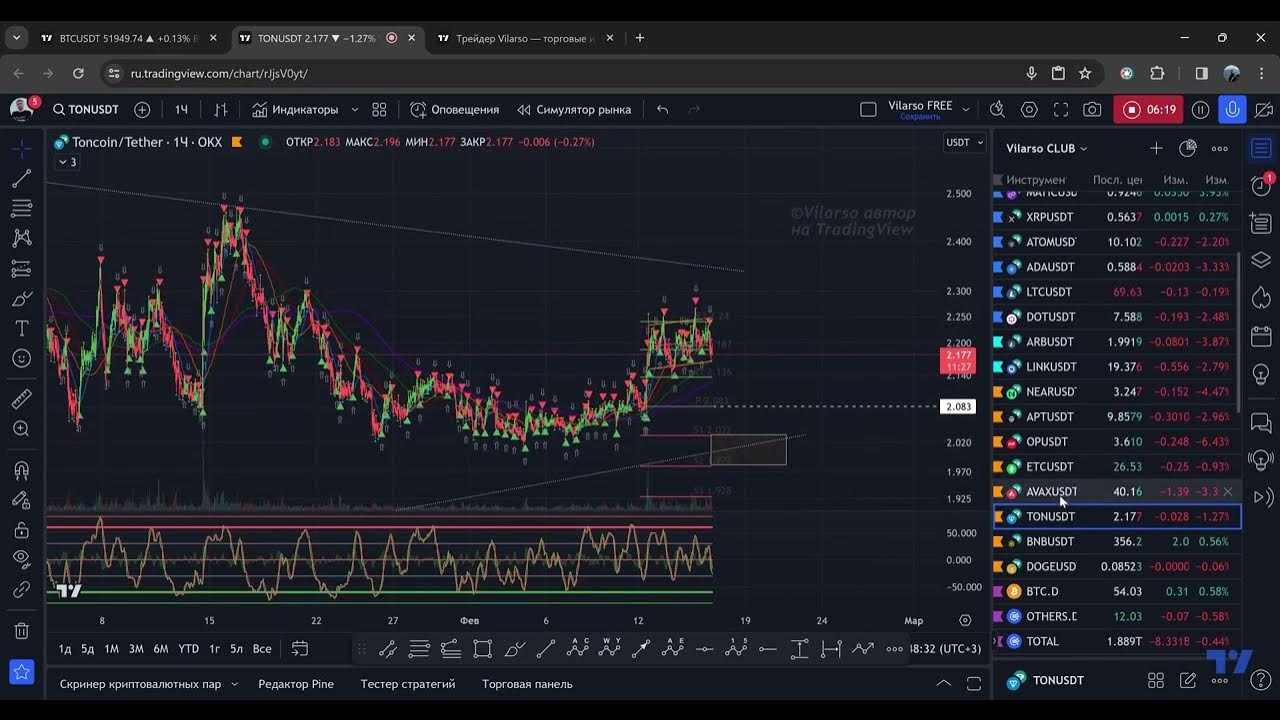This screenshot has width=1280, height=720.
Task: Remove AVAXUSDT with its X button
Action: click(x=1228, y=492)
